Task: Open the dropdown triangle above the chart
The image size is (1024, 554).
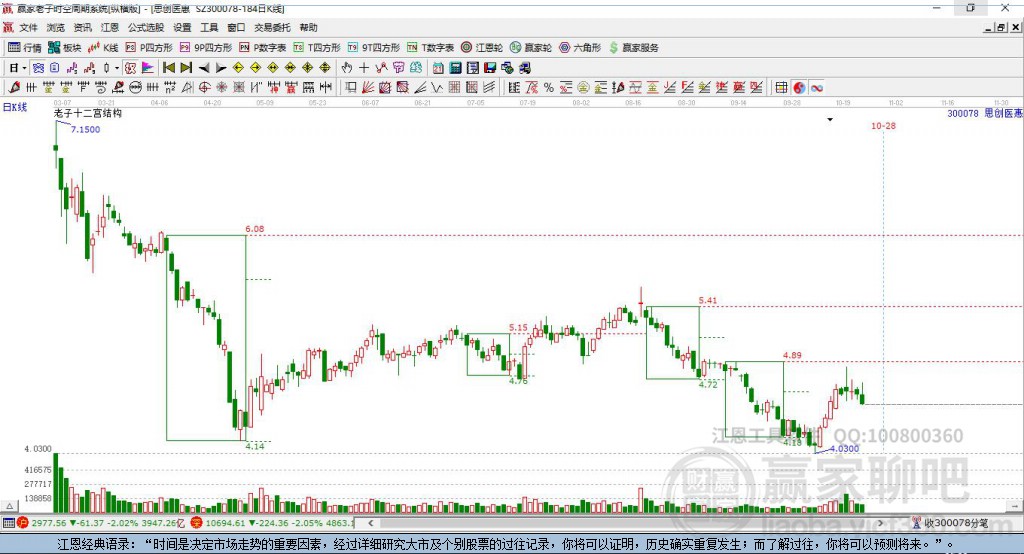Action: coord(830,120)
